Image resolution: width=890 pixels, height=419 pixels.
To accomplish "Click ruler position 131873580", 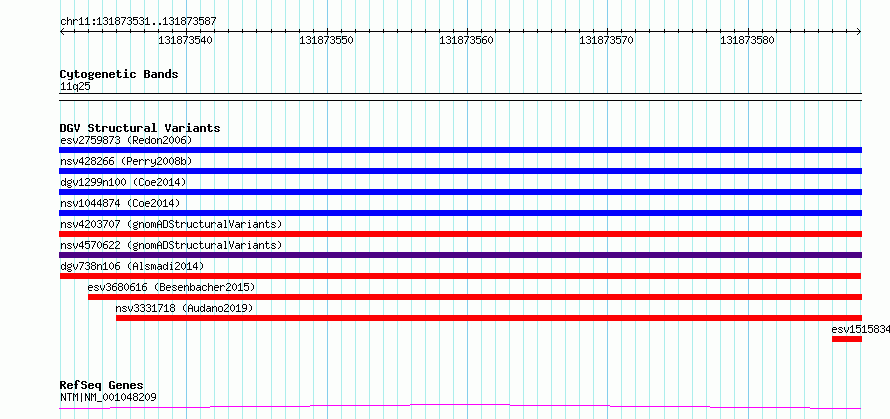I will tap(747, 40).
